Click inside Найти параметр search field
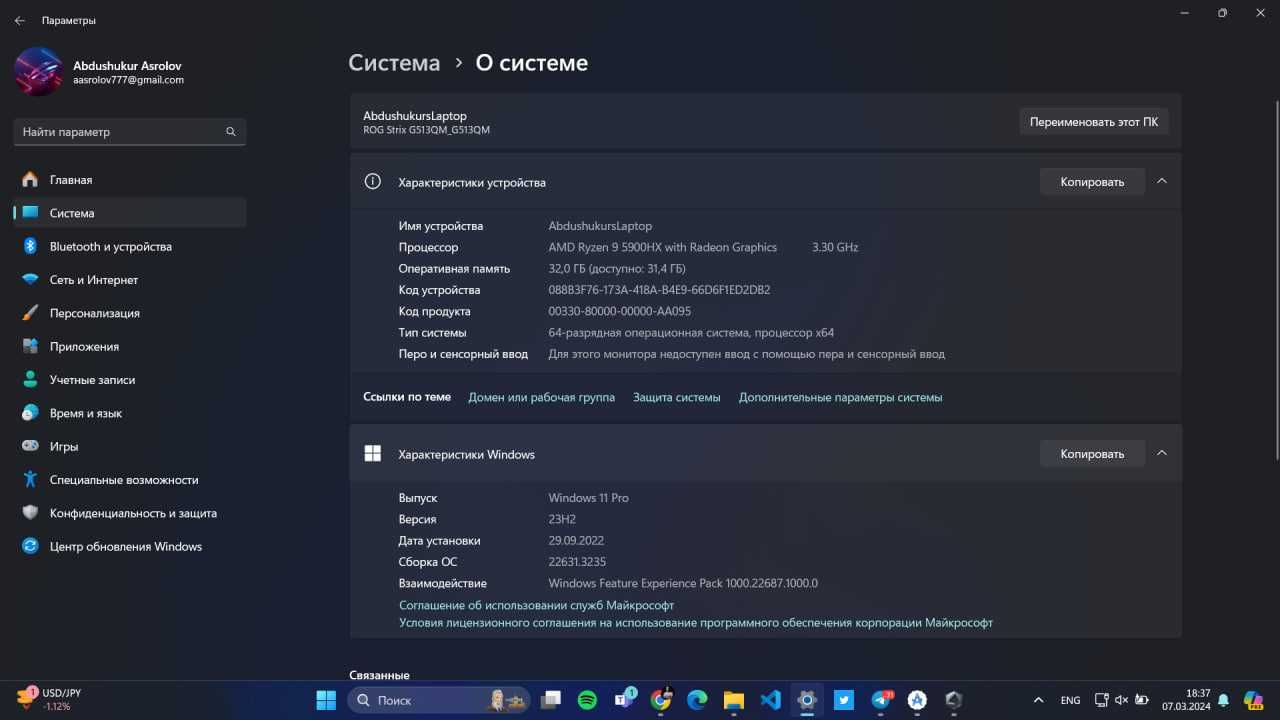This screenshot has width=1280, height=720. pyautogui.click(x=130, y=132)
